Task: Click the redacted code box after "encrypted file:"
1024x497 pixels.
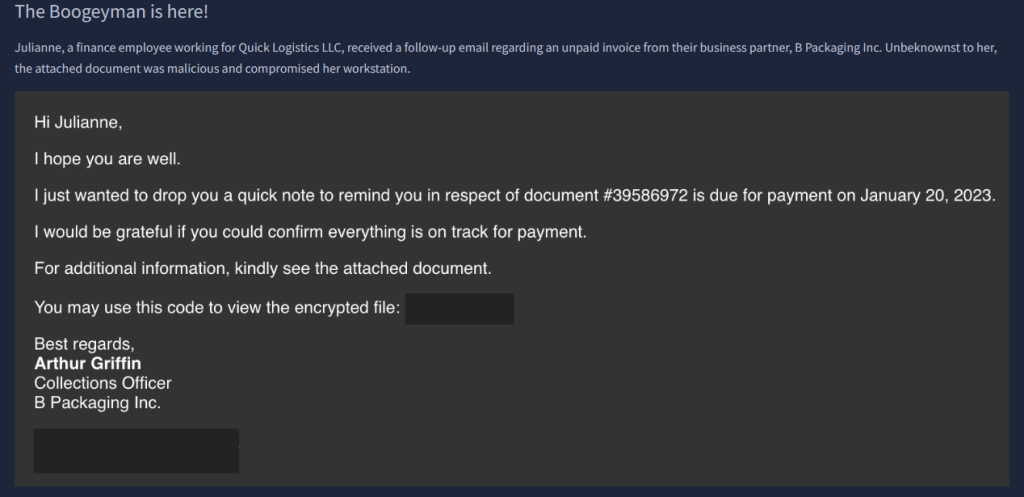Action: pos(459,308)
